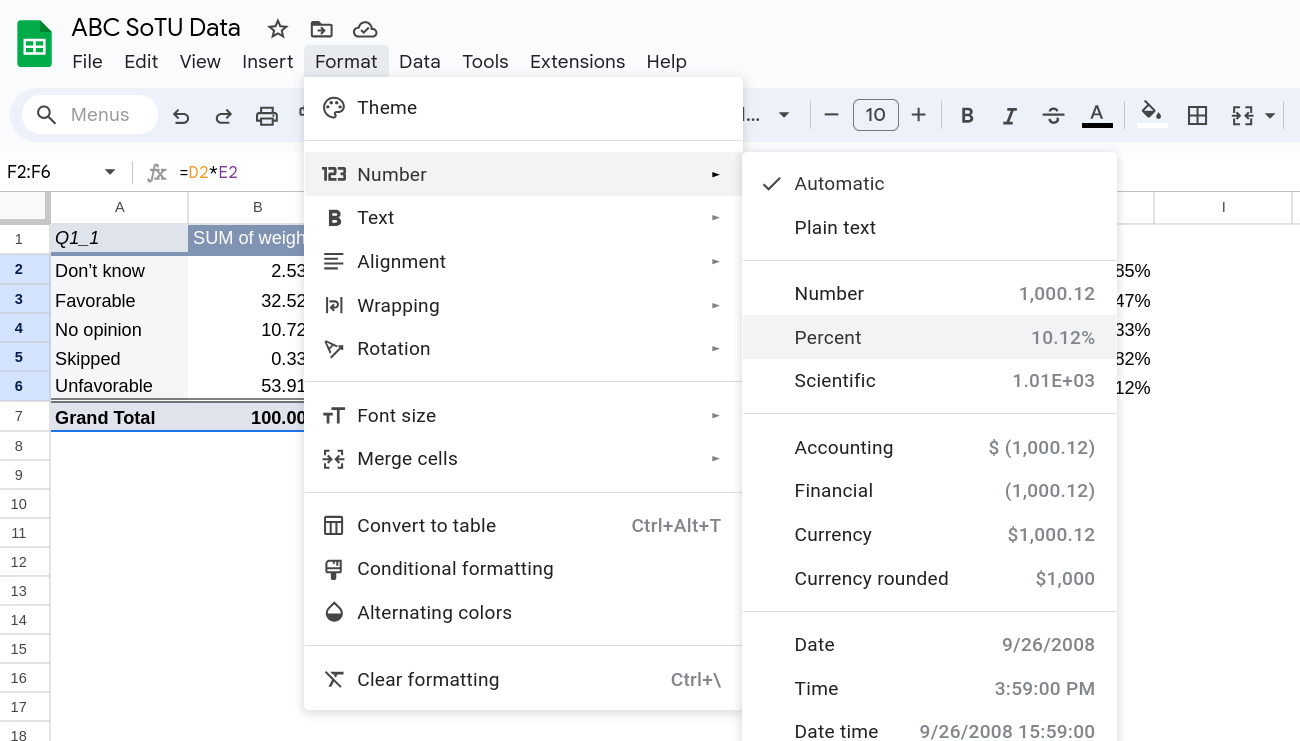Viewport: 1300px width, 741px height.
Task: Select the checked Automatic number format
Action: click(839, 184)
